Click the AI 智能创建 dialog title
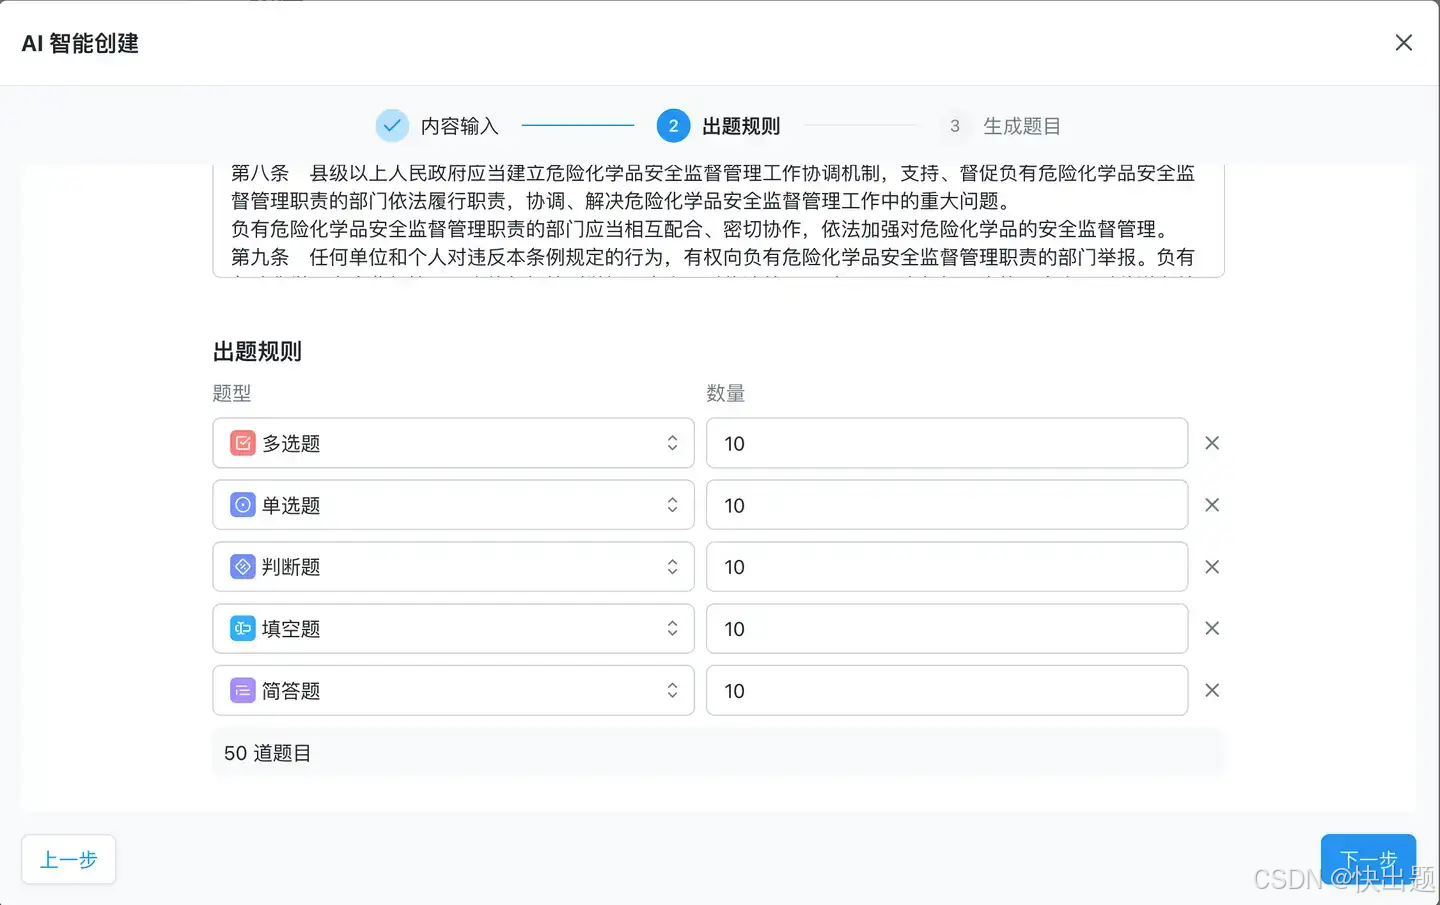This screenshot has height=905, width=1440. click(80, 43)
